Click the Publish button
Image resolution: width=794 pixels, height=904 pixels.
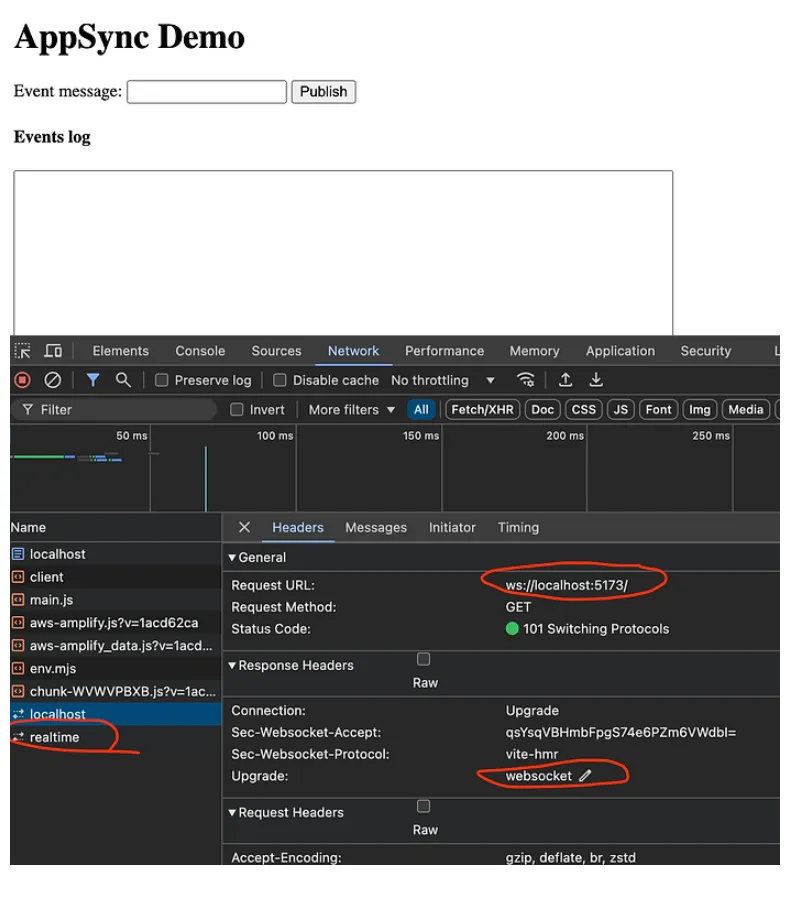(323, 92)
